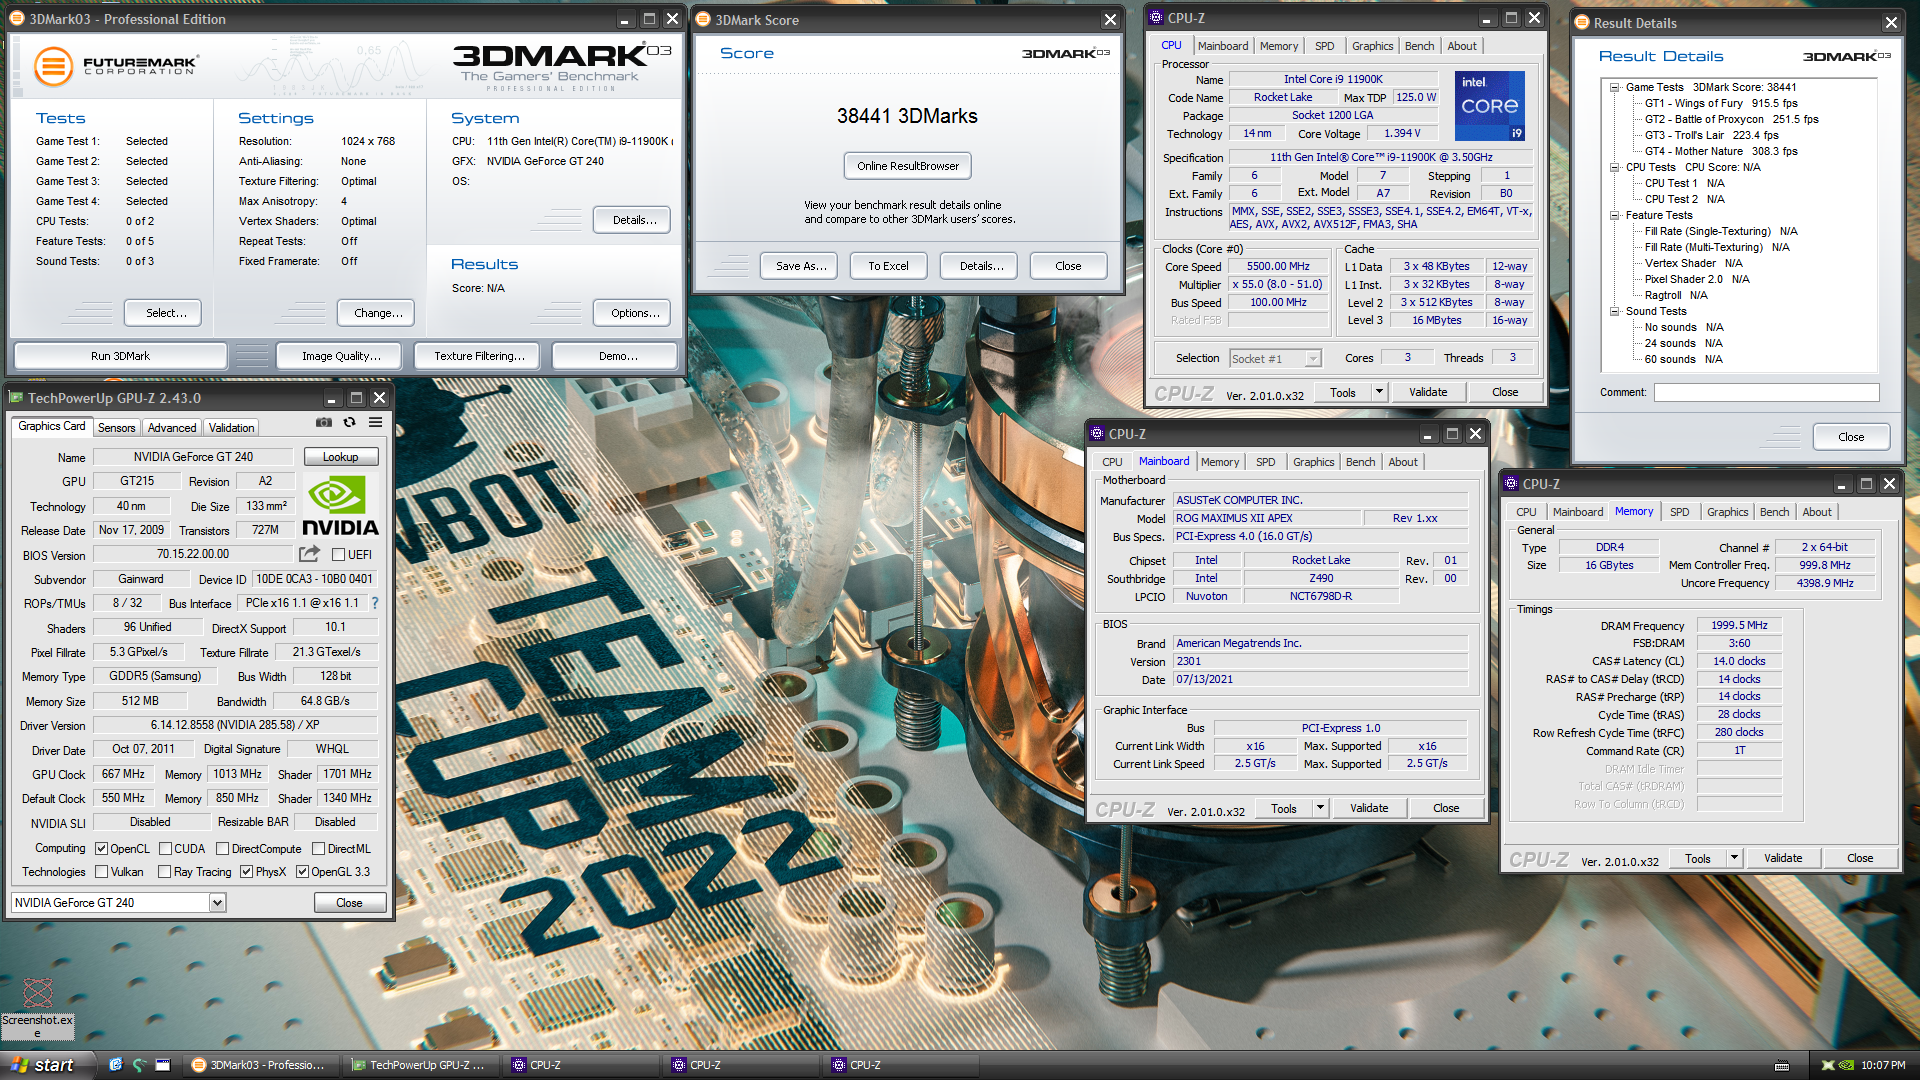The width and height of the screenshot is (1920, 1080).
Task: Toggle the PhysX checkbox
Action: [x=246, y=872]
